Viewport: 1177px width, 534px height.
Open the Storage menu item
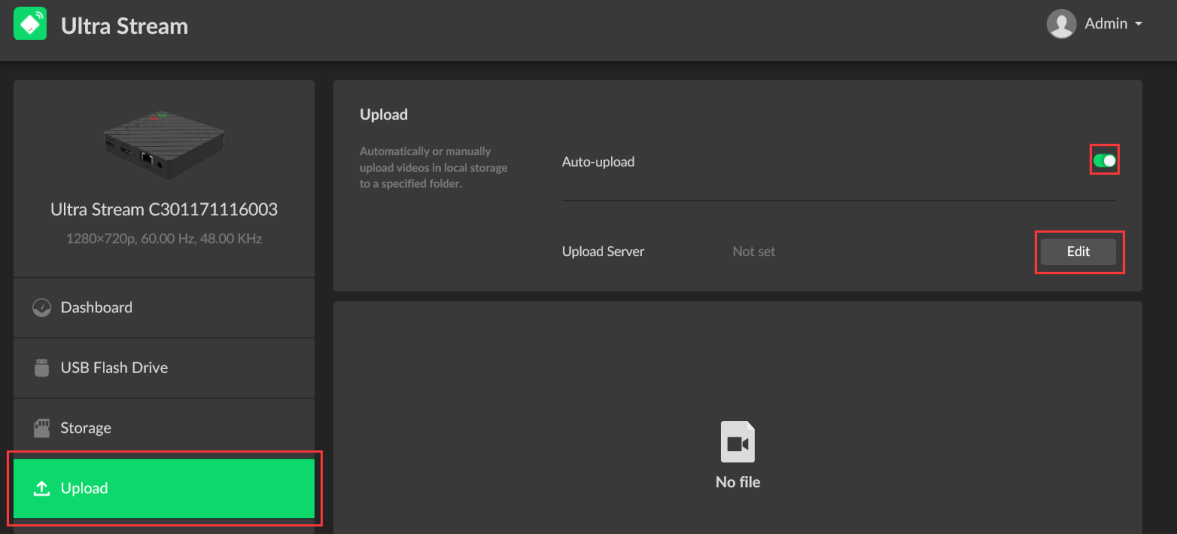[164, 428]
